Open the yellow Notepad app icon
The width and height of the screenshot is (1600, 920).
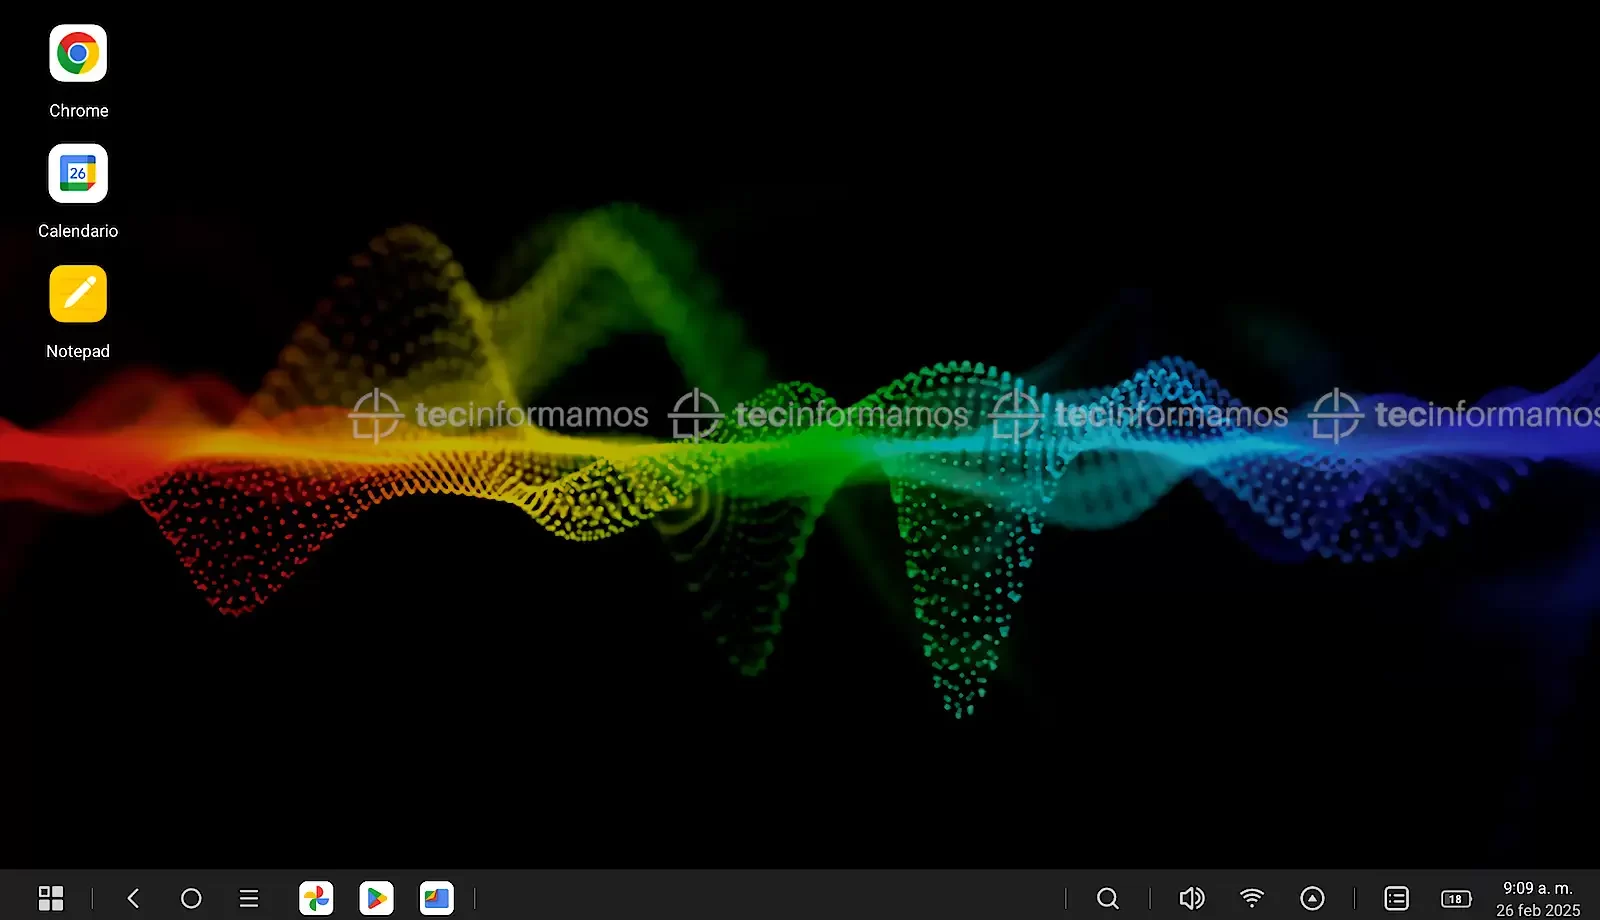[78, 294]
